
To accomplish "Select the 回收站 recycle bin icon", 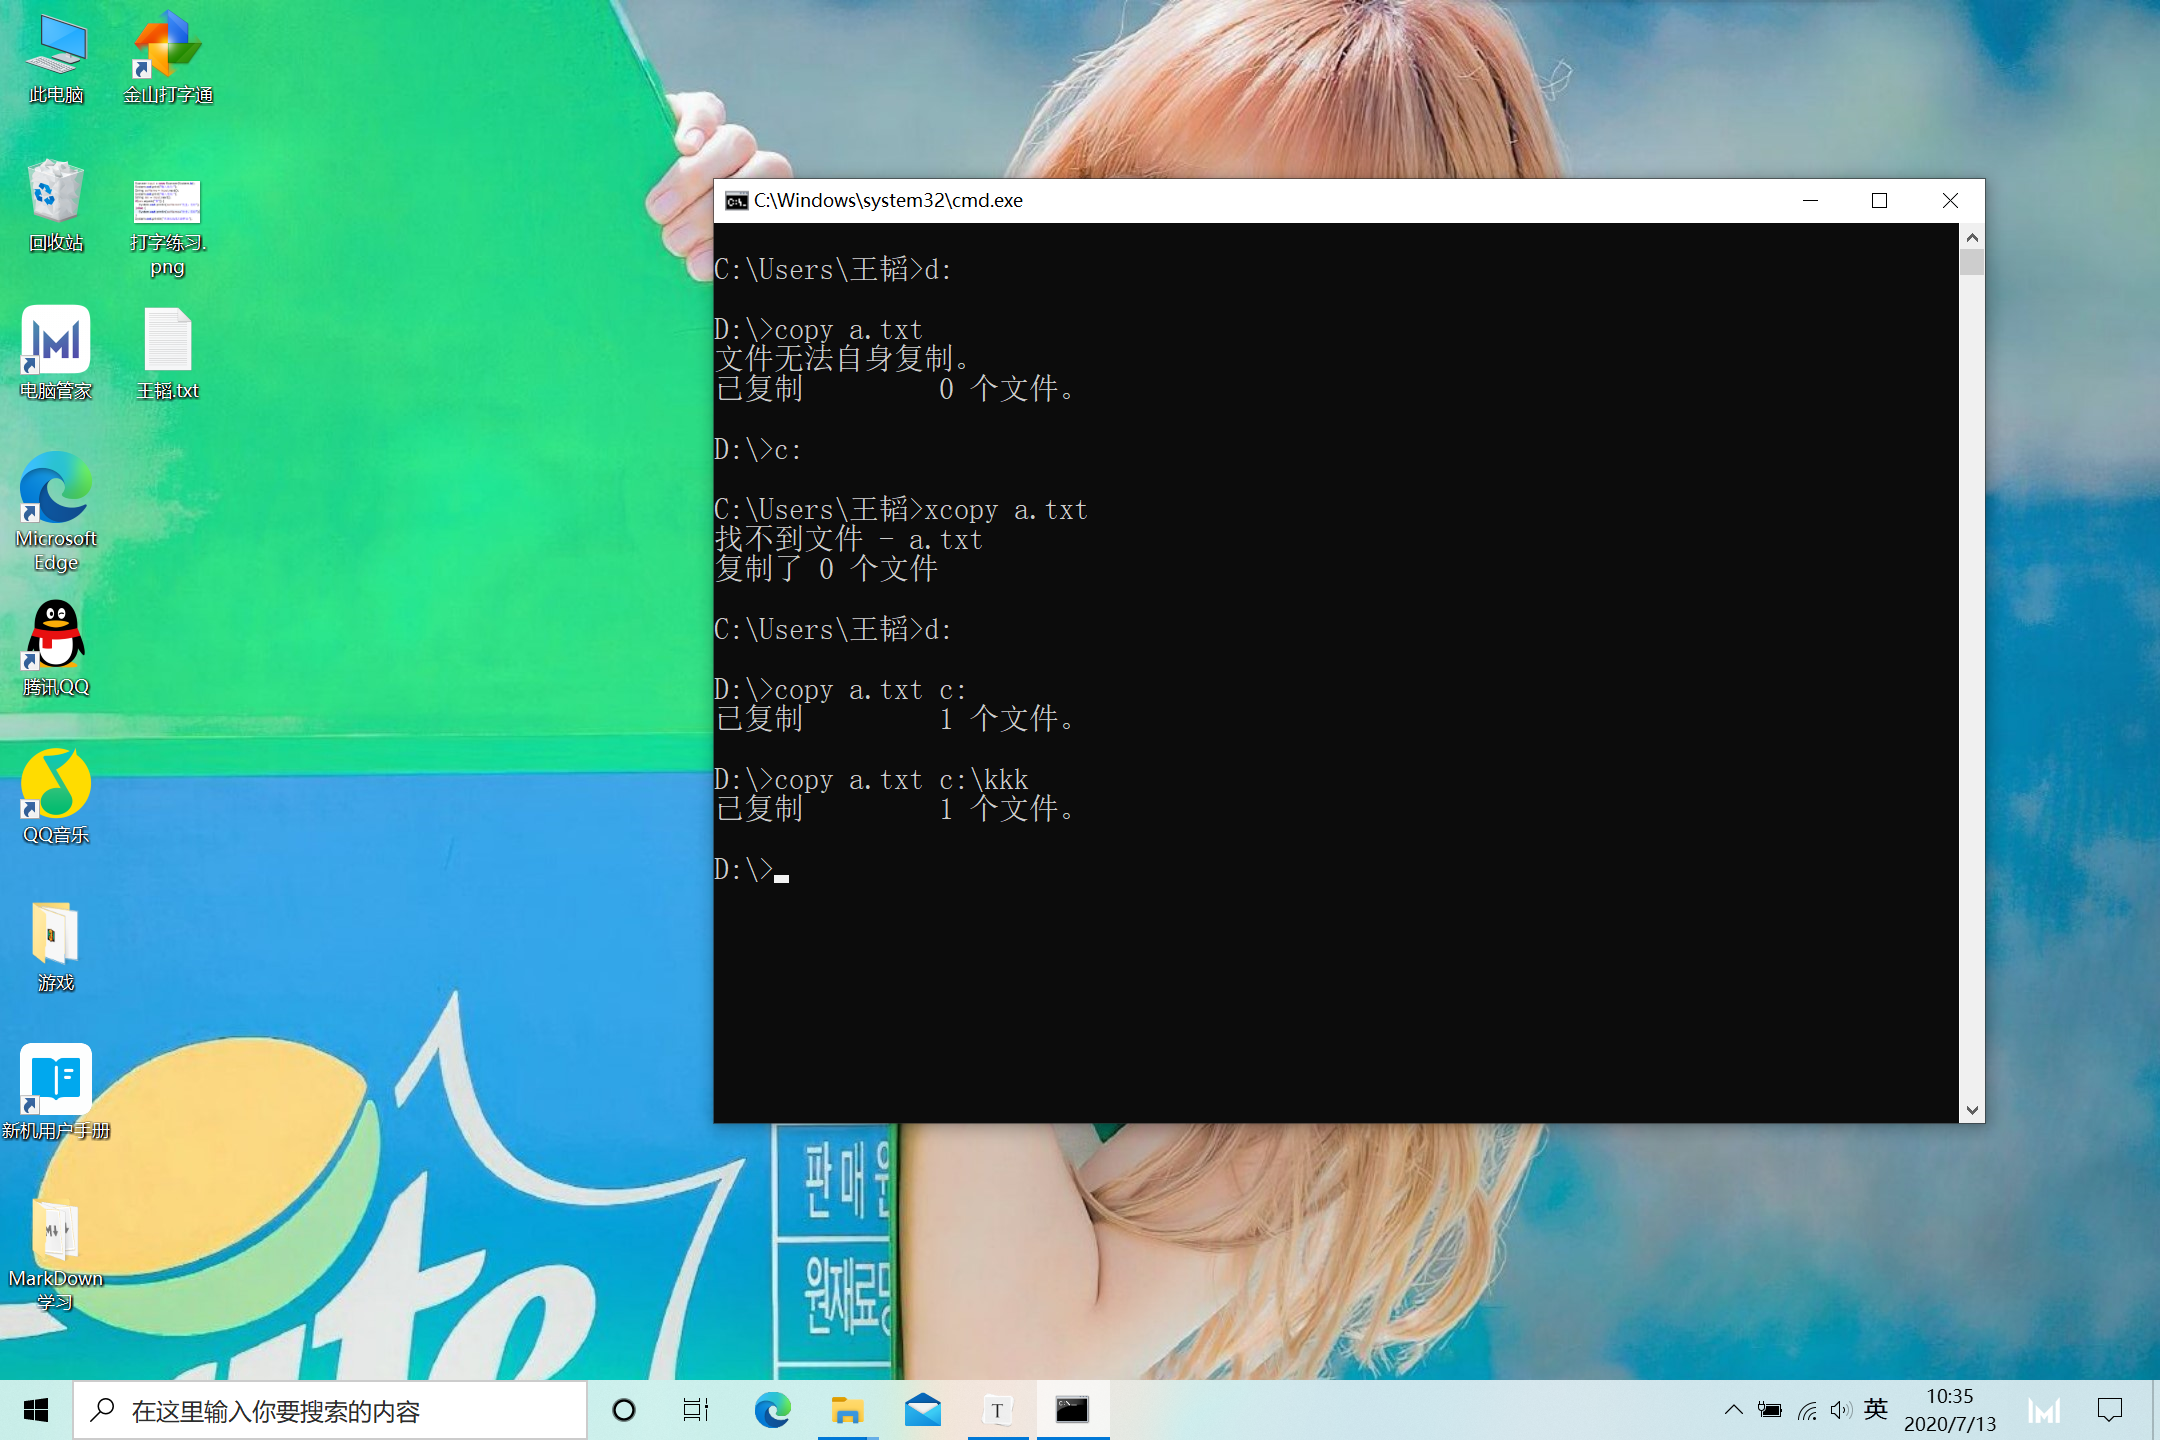I will (x=56, y=192).
